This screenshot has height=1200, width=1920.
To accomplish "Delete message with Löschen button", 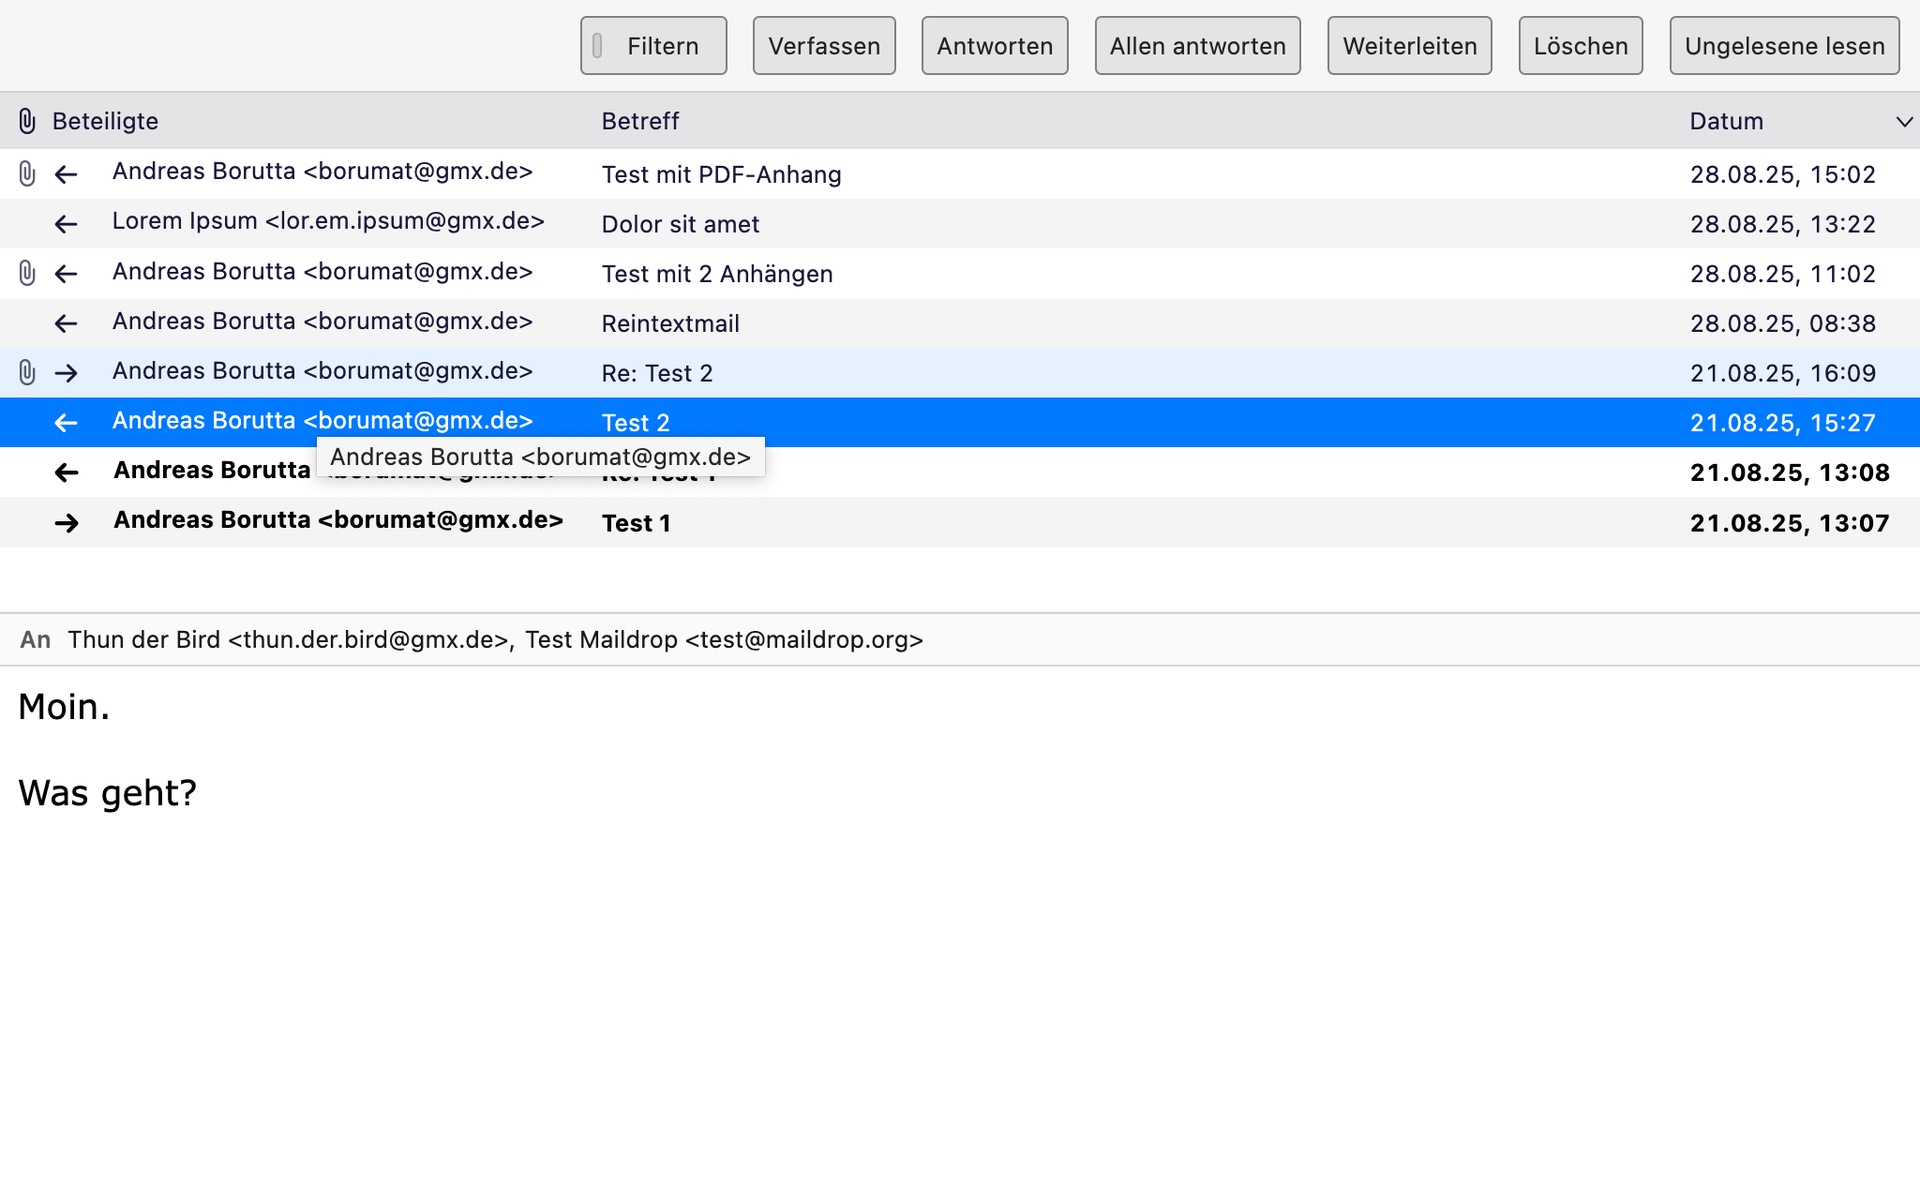I will [x=1580, y=46].
